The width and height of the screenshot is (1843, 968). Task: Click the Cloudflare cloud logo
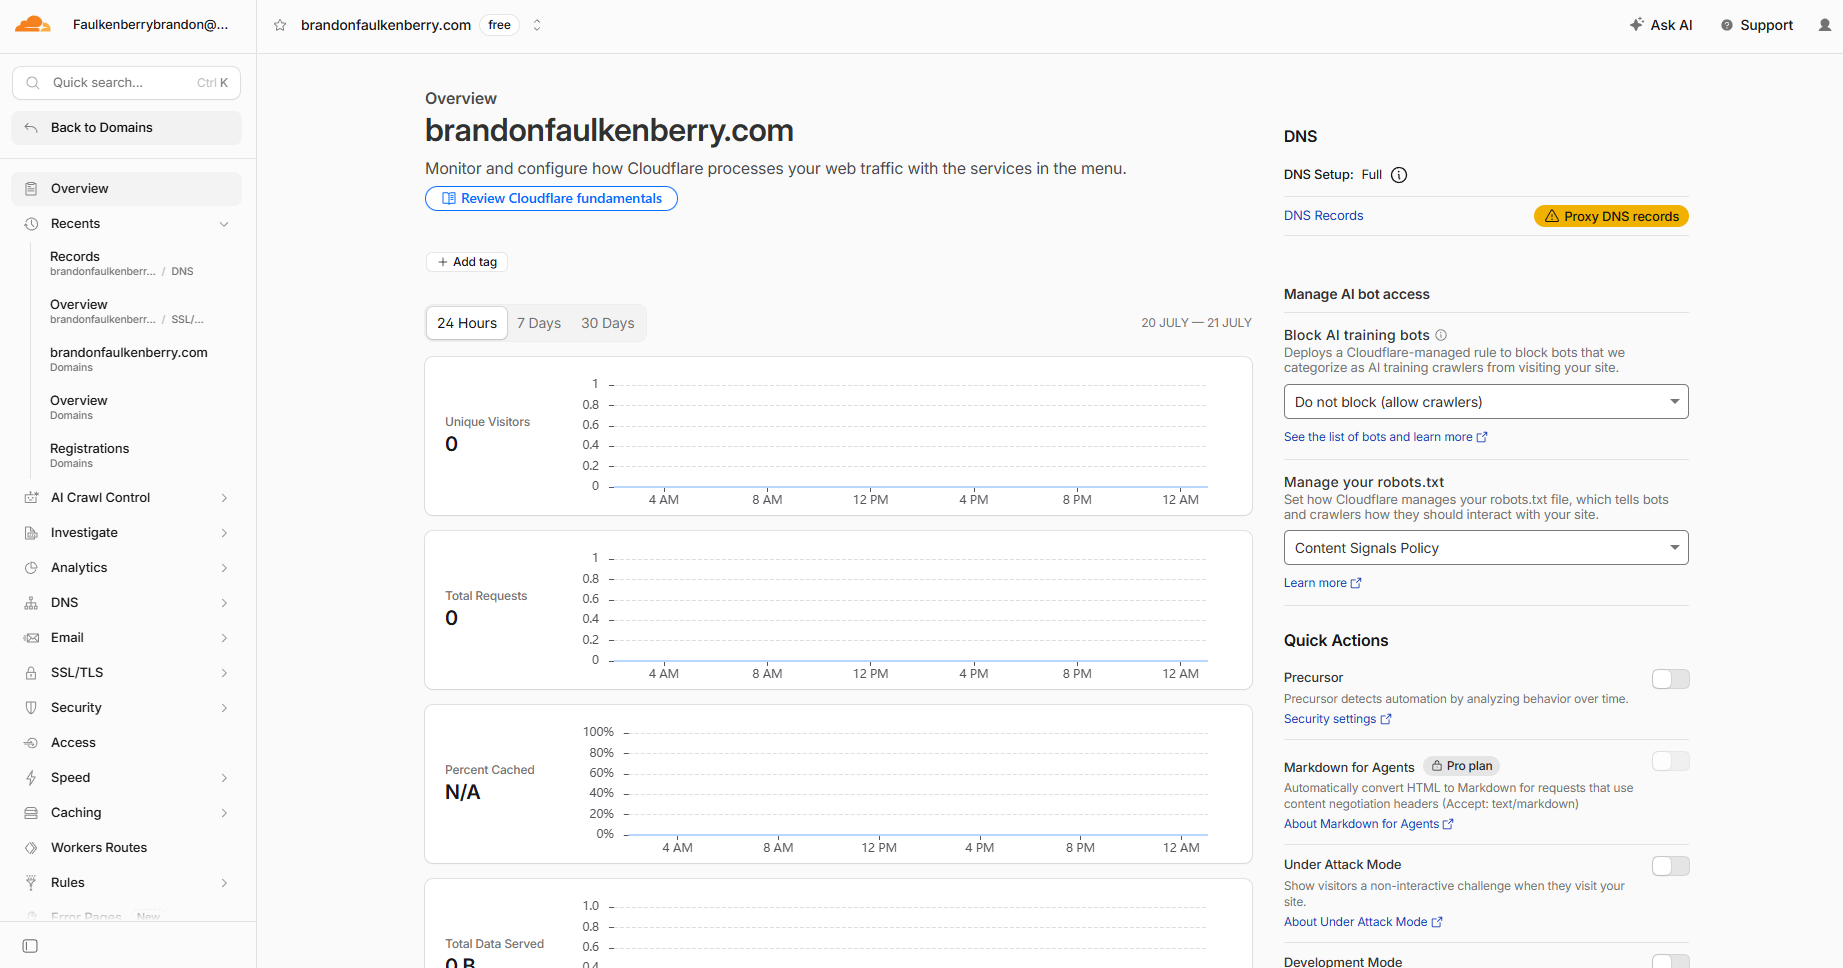click(x=33, y=25)
